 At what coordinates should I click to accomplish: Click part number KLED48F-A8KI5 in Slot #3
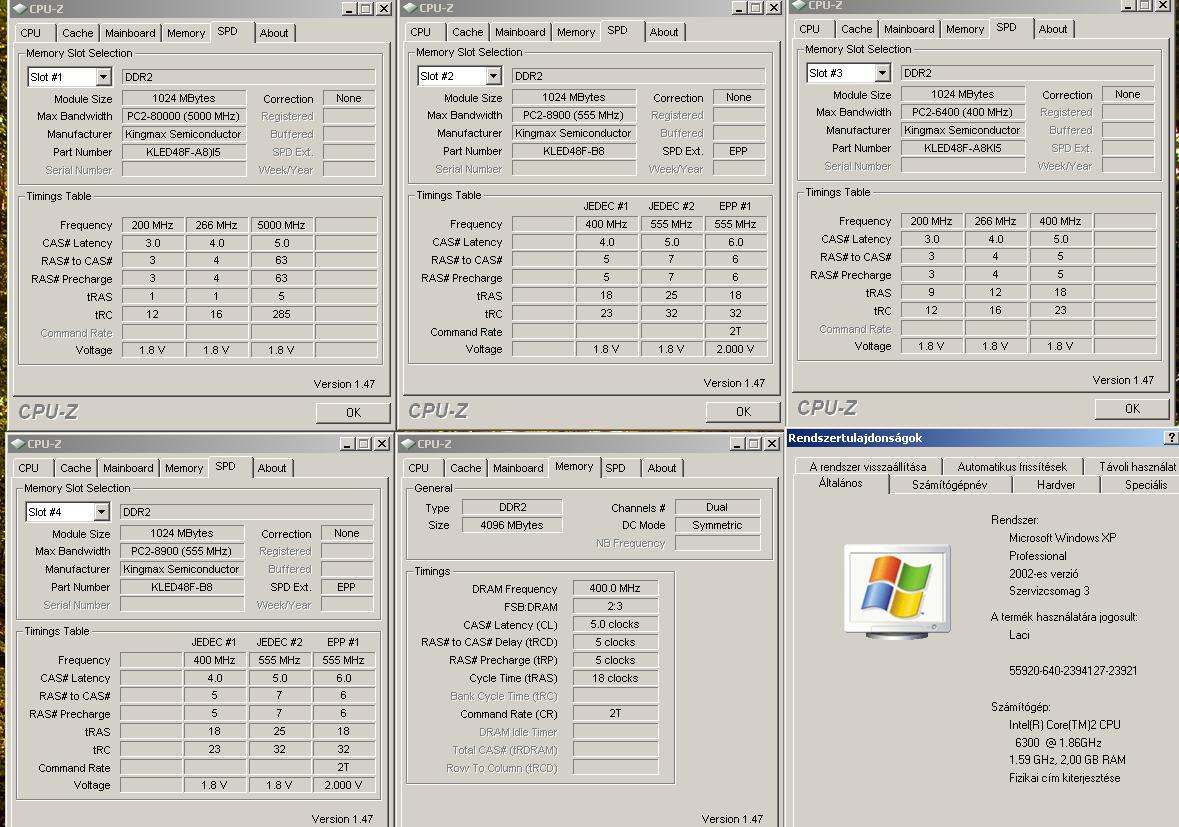(962, 149)
